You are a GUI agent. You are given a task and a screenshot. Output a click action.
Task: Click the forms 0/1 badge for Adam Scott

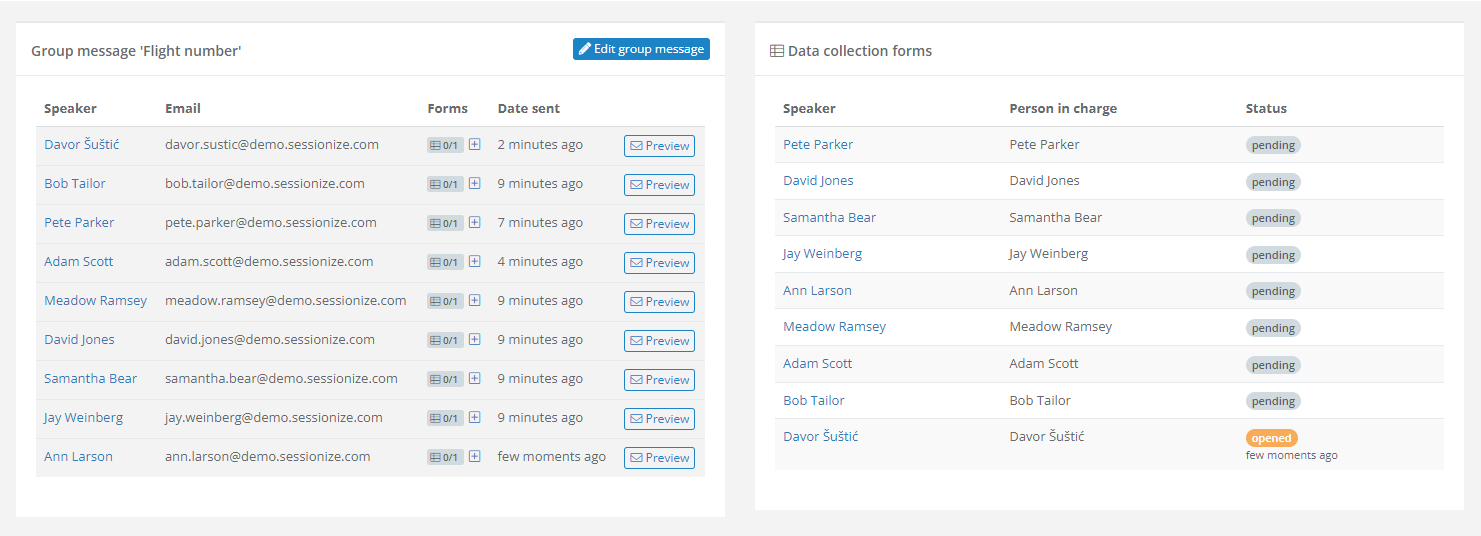[445, 262]
